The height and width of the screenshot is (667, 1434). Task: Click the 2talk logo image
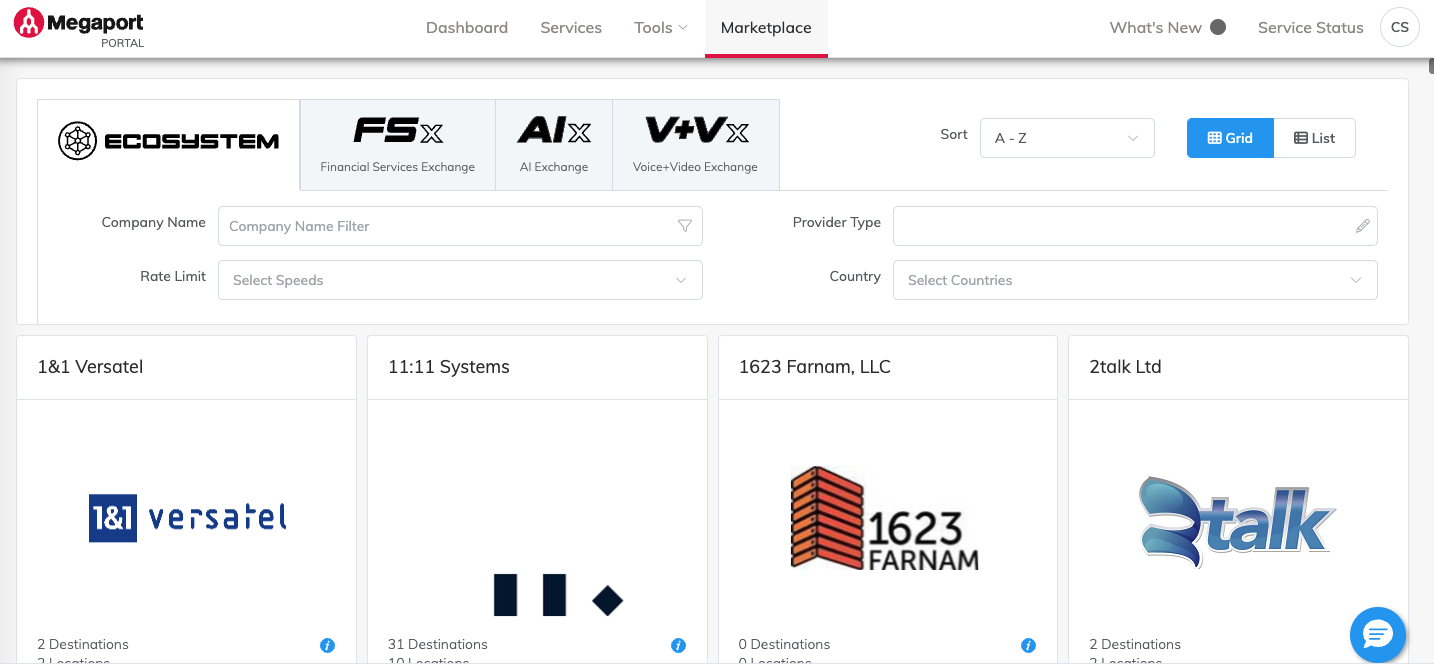point(1238,522)
